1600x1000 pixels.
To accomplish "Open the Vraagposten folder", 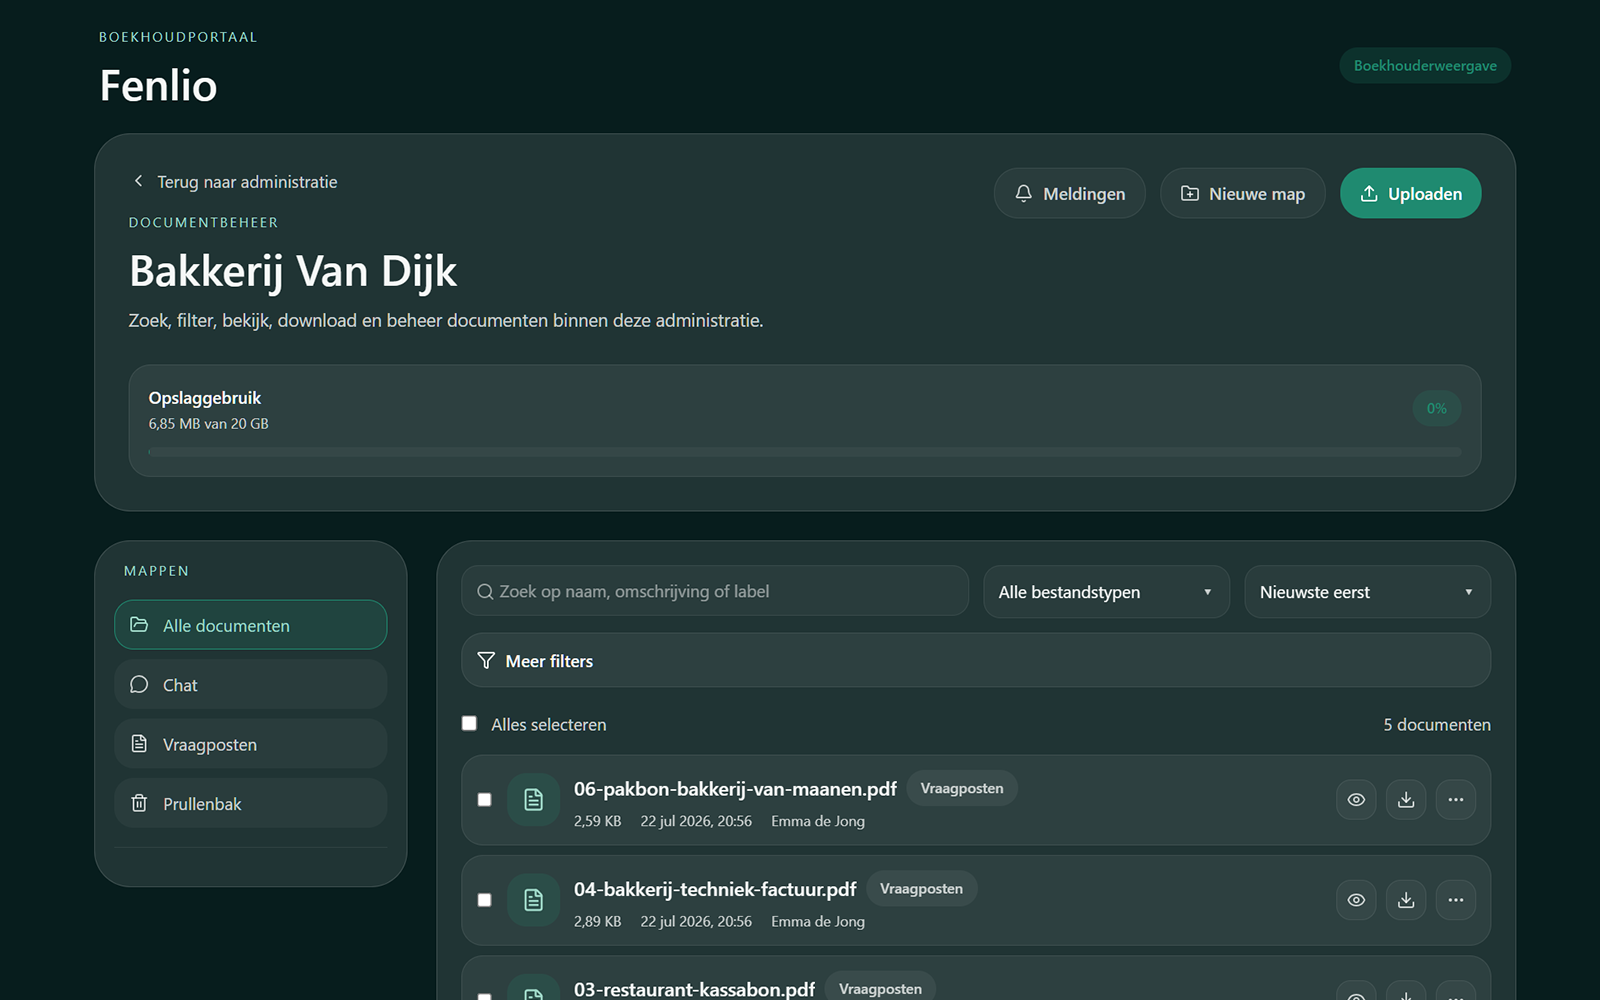I will (x=251, y=744).
